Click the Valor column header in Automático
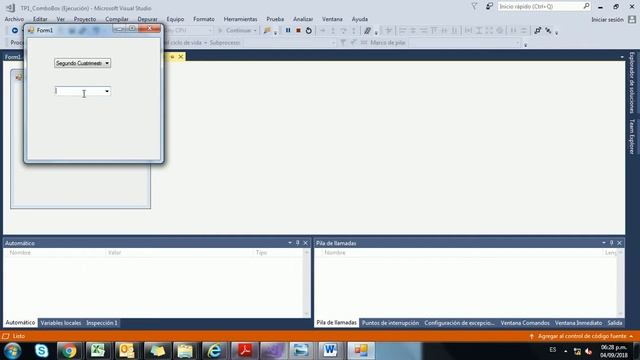 pos(114,253)
